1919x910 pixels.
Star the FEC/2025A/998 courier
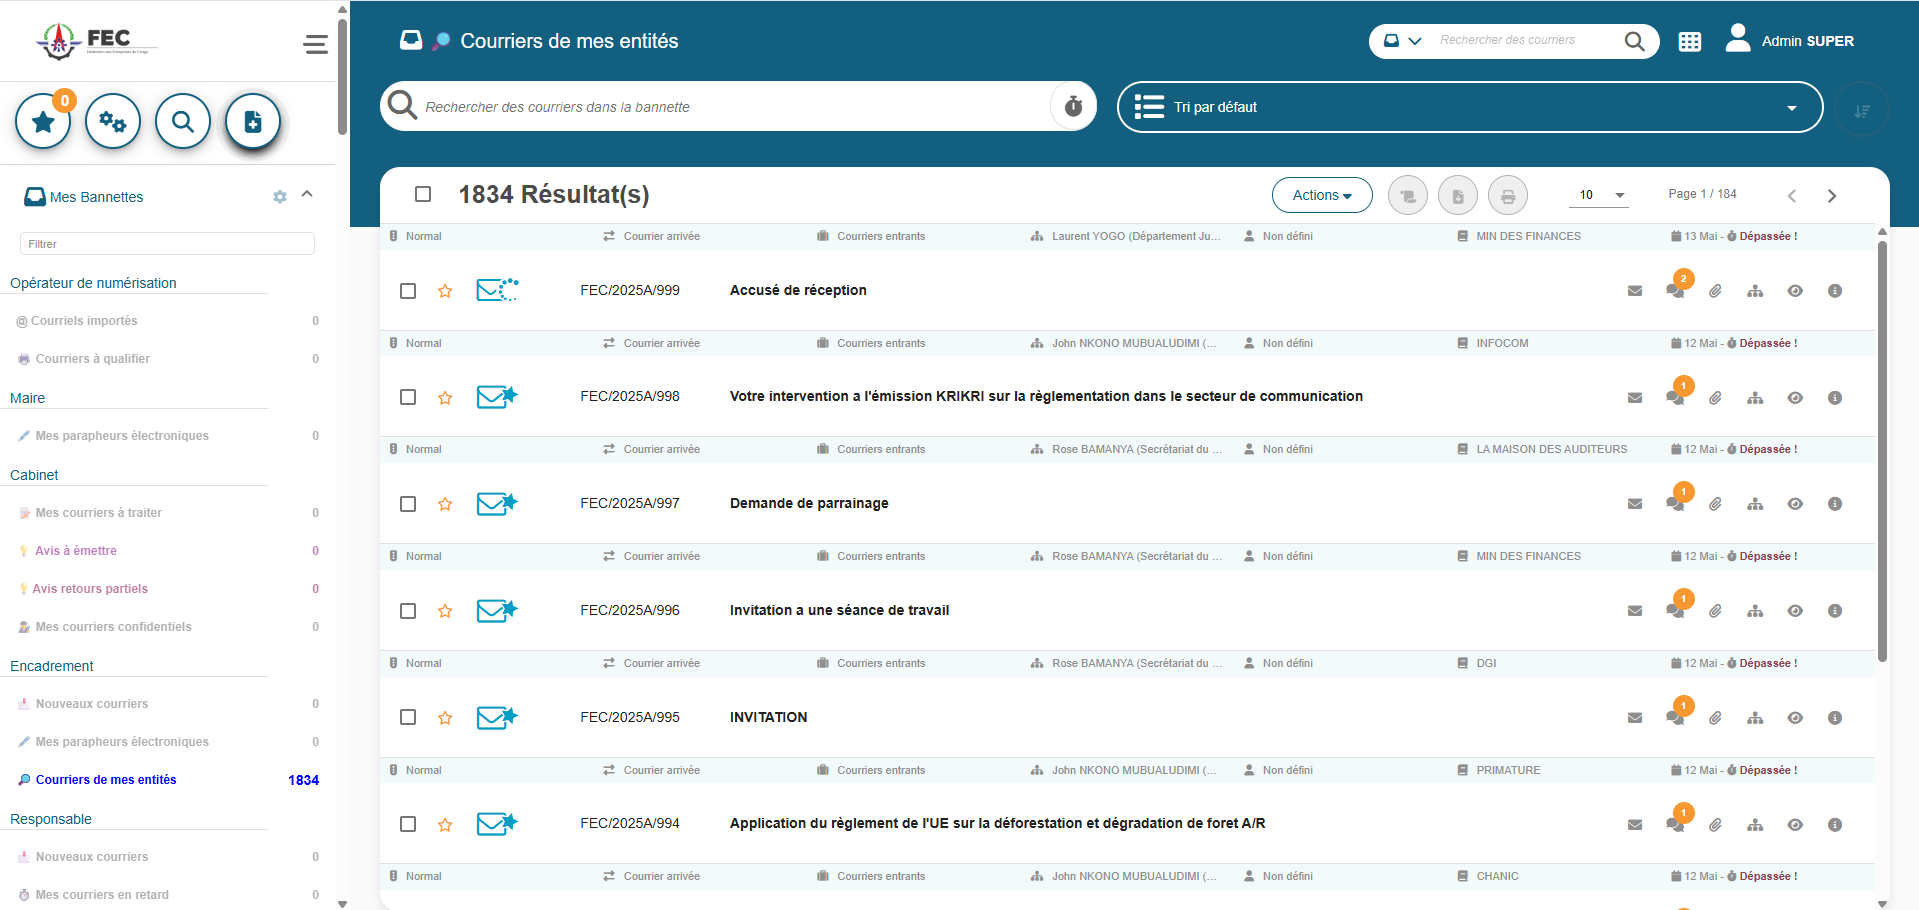click(445, 397)
